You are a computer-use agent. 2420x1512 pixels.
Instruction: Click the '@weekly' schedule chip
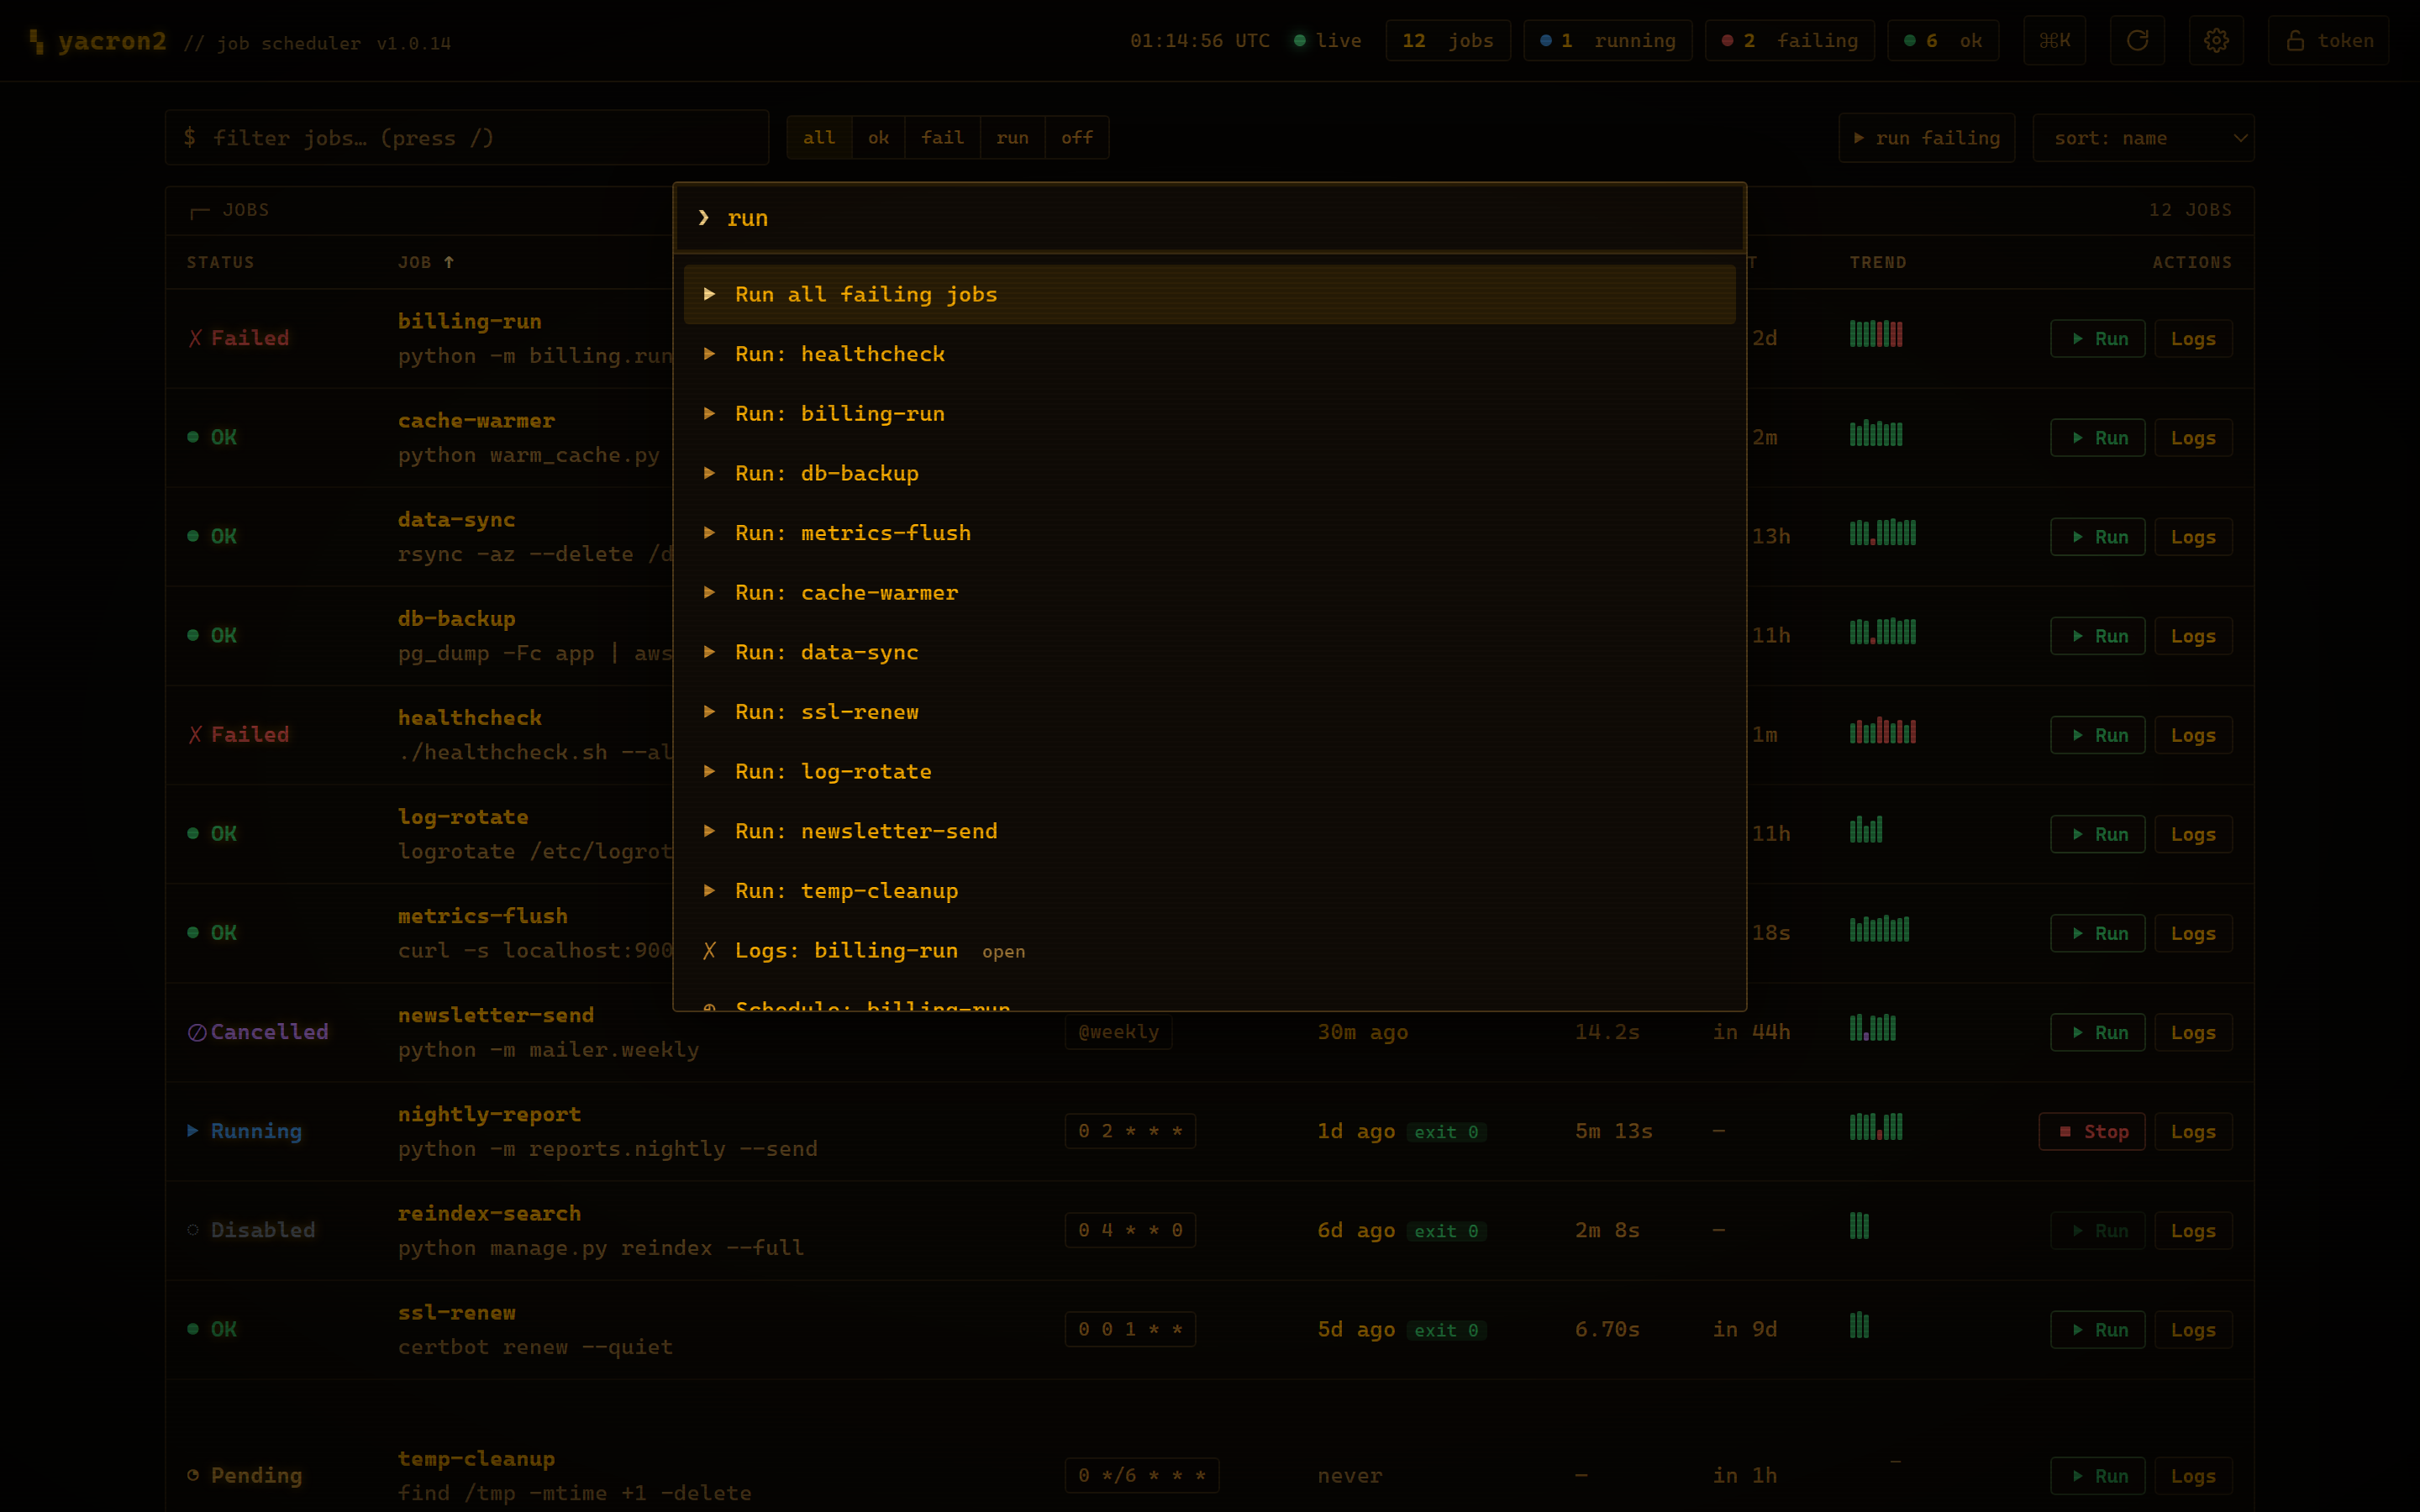(x=1118, y=1032)
